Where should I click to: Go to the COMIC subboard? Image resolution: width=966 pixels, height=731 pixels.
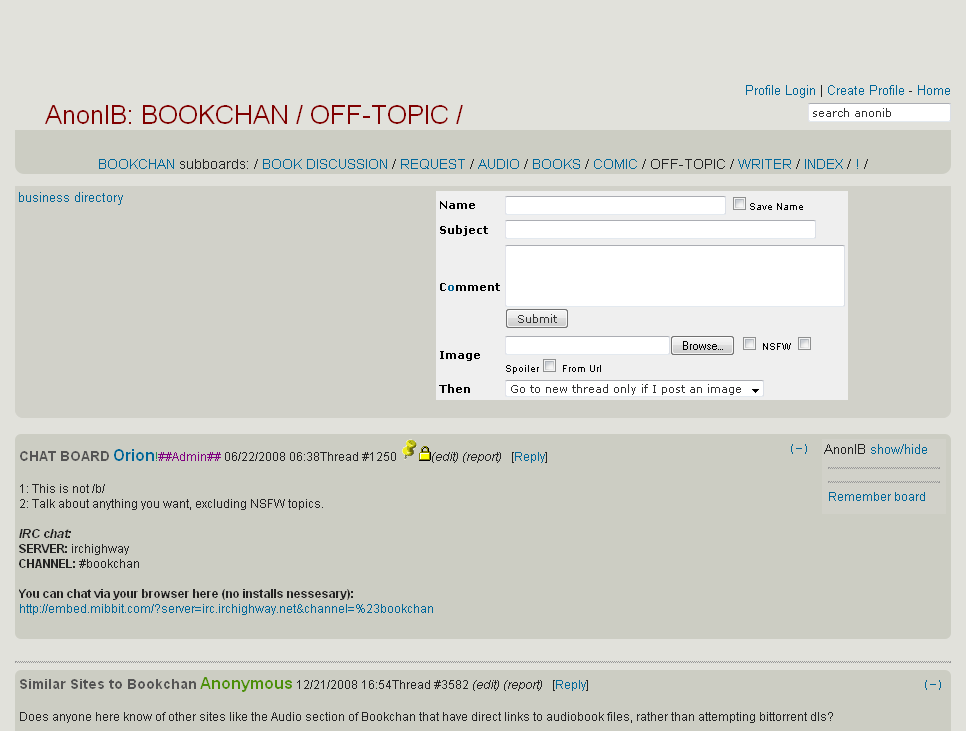[x=615, y=164]
